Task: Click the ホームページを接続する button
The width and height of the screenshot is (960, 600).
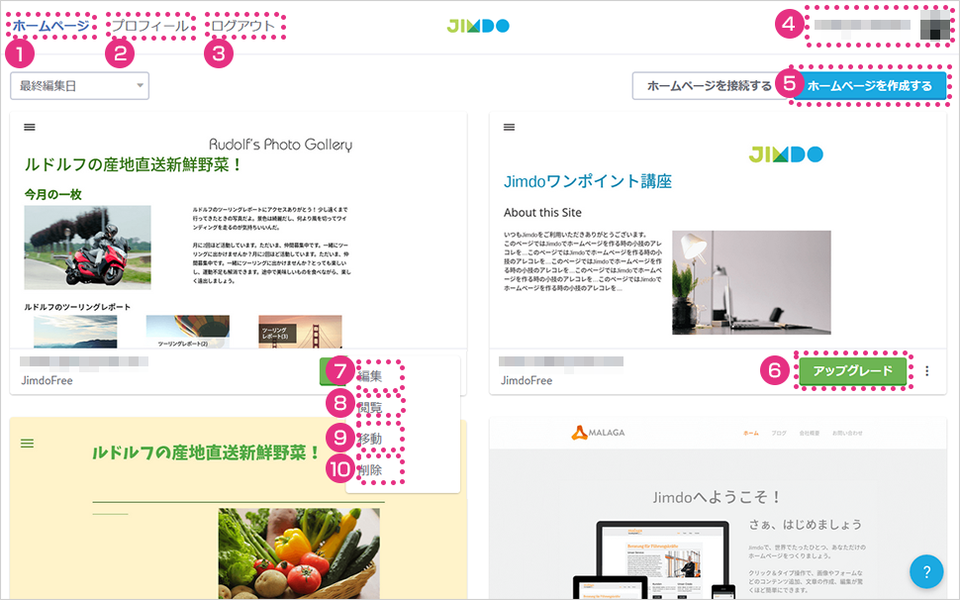Action: (708, 86)
